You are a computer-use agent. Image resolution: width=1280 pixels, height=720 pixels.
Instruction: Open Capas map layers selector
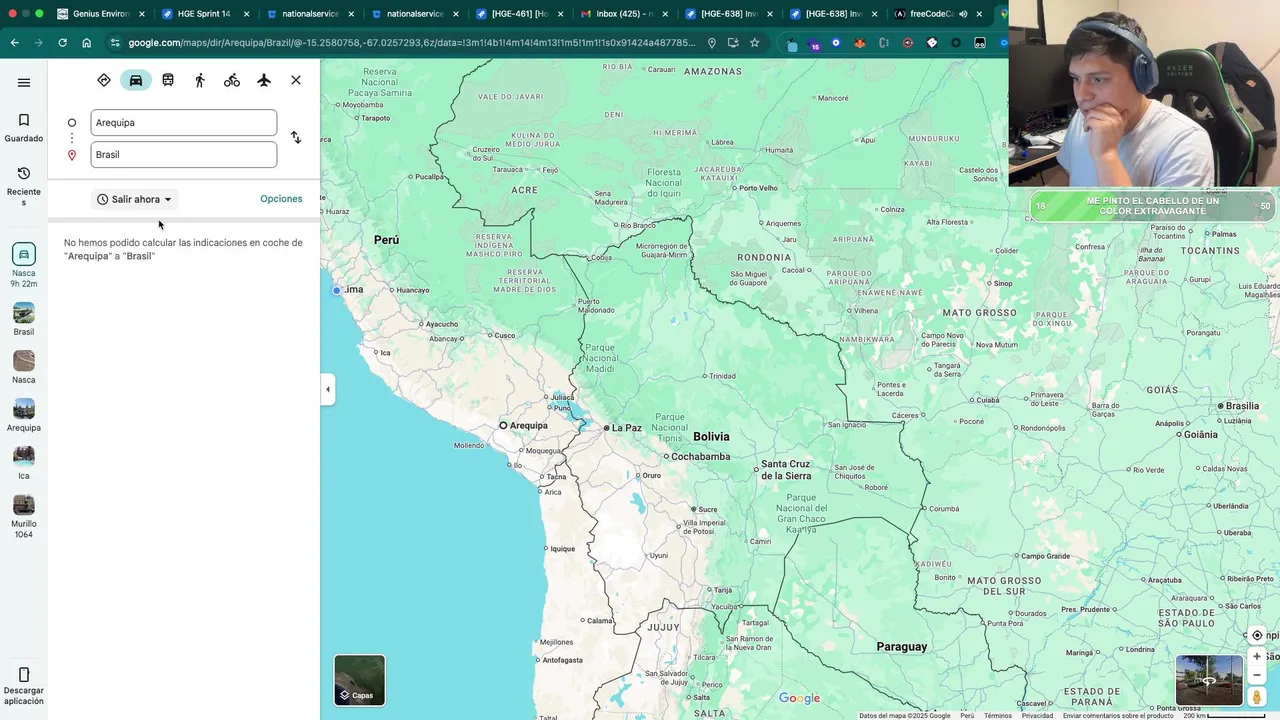[359, 680]
